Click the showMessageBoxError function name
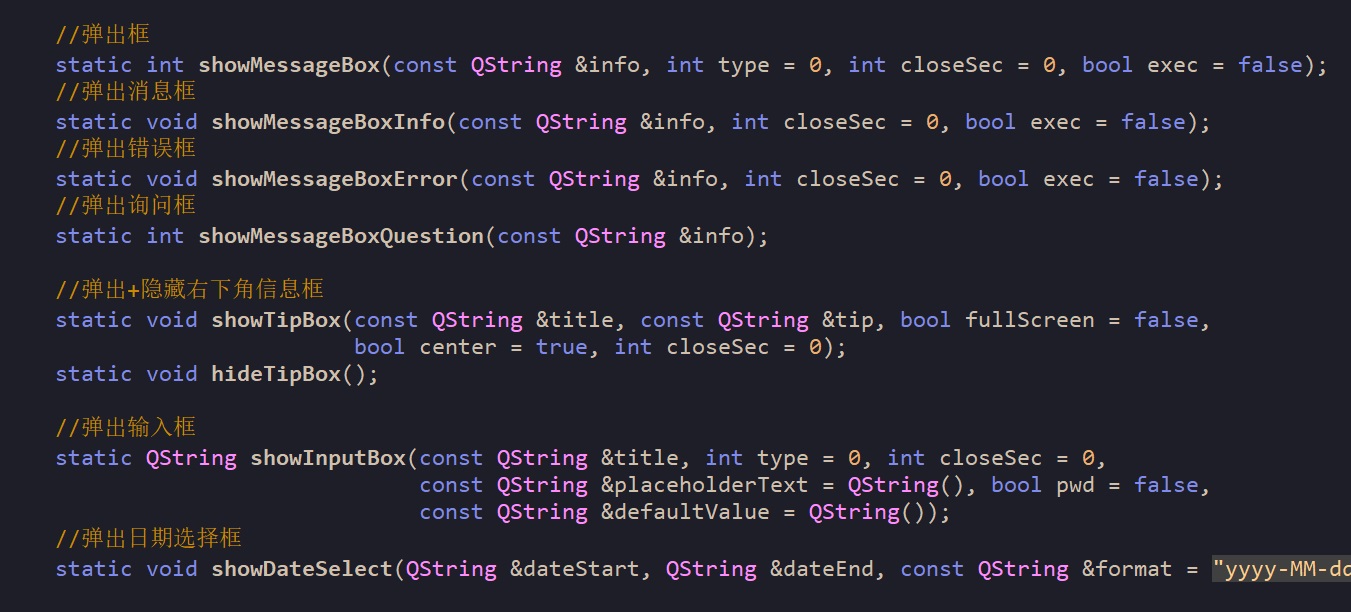Viewport: 1351px width, 612px height. click(334, 179)
